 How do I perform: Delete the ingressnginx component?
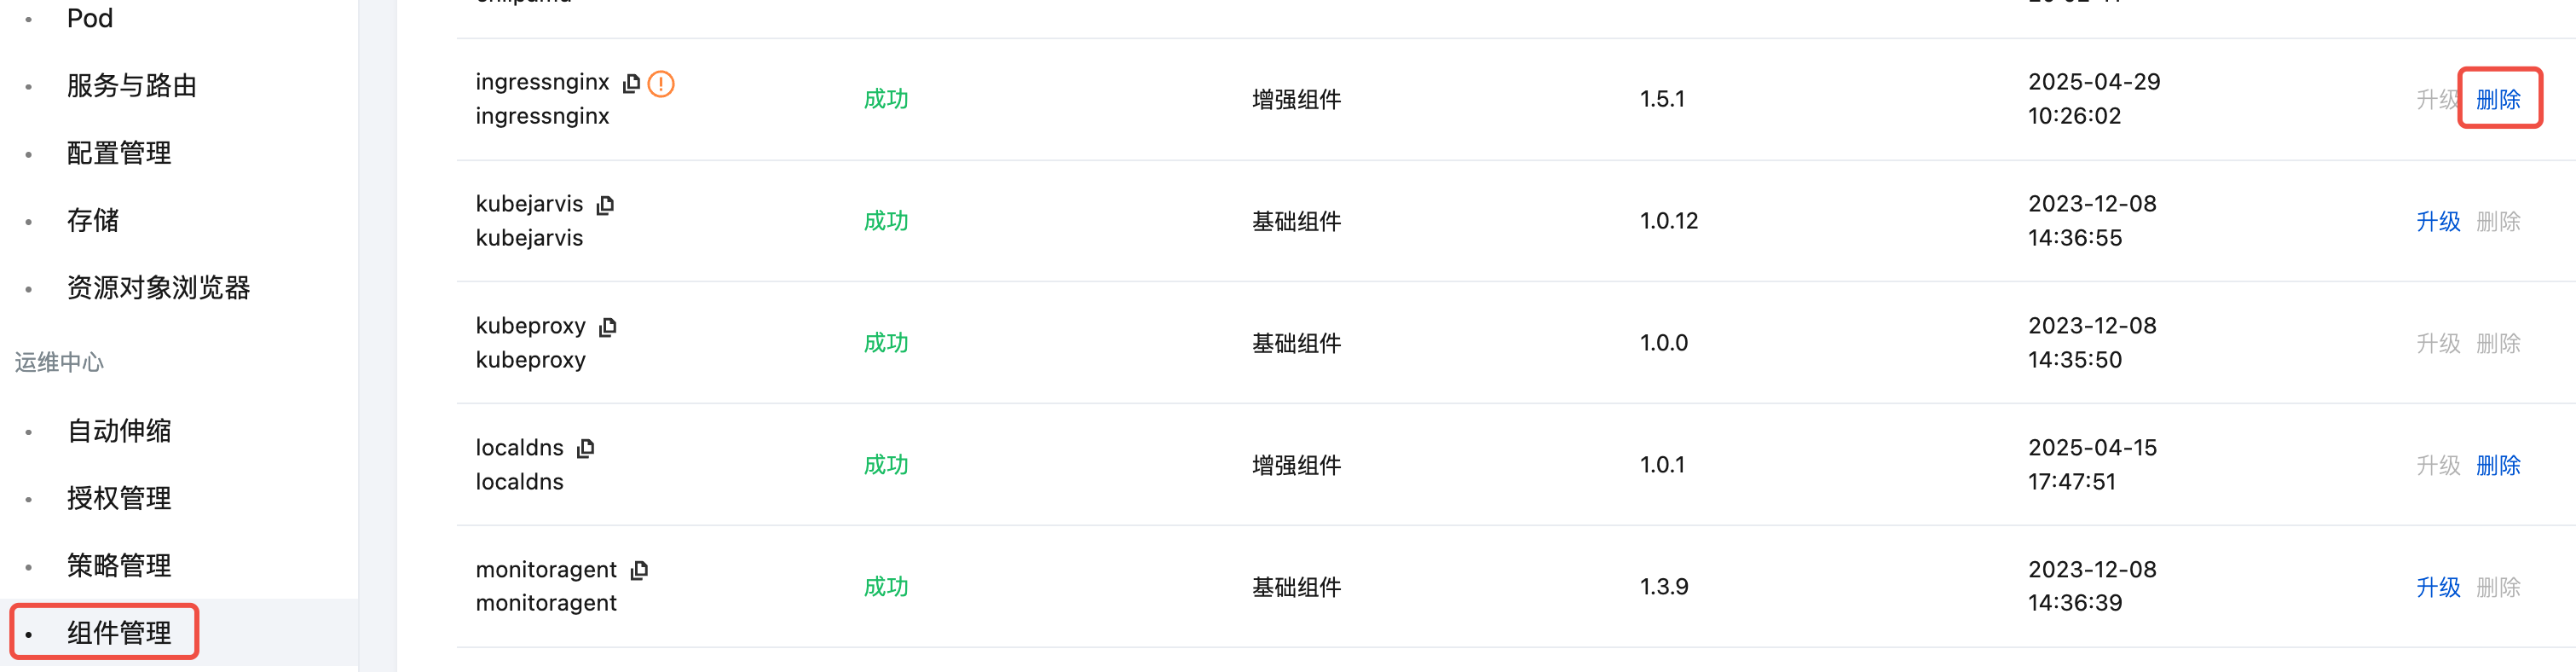[x=2498, y=99]
